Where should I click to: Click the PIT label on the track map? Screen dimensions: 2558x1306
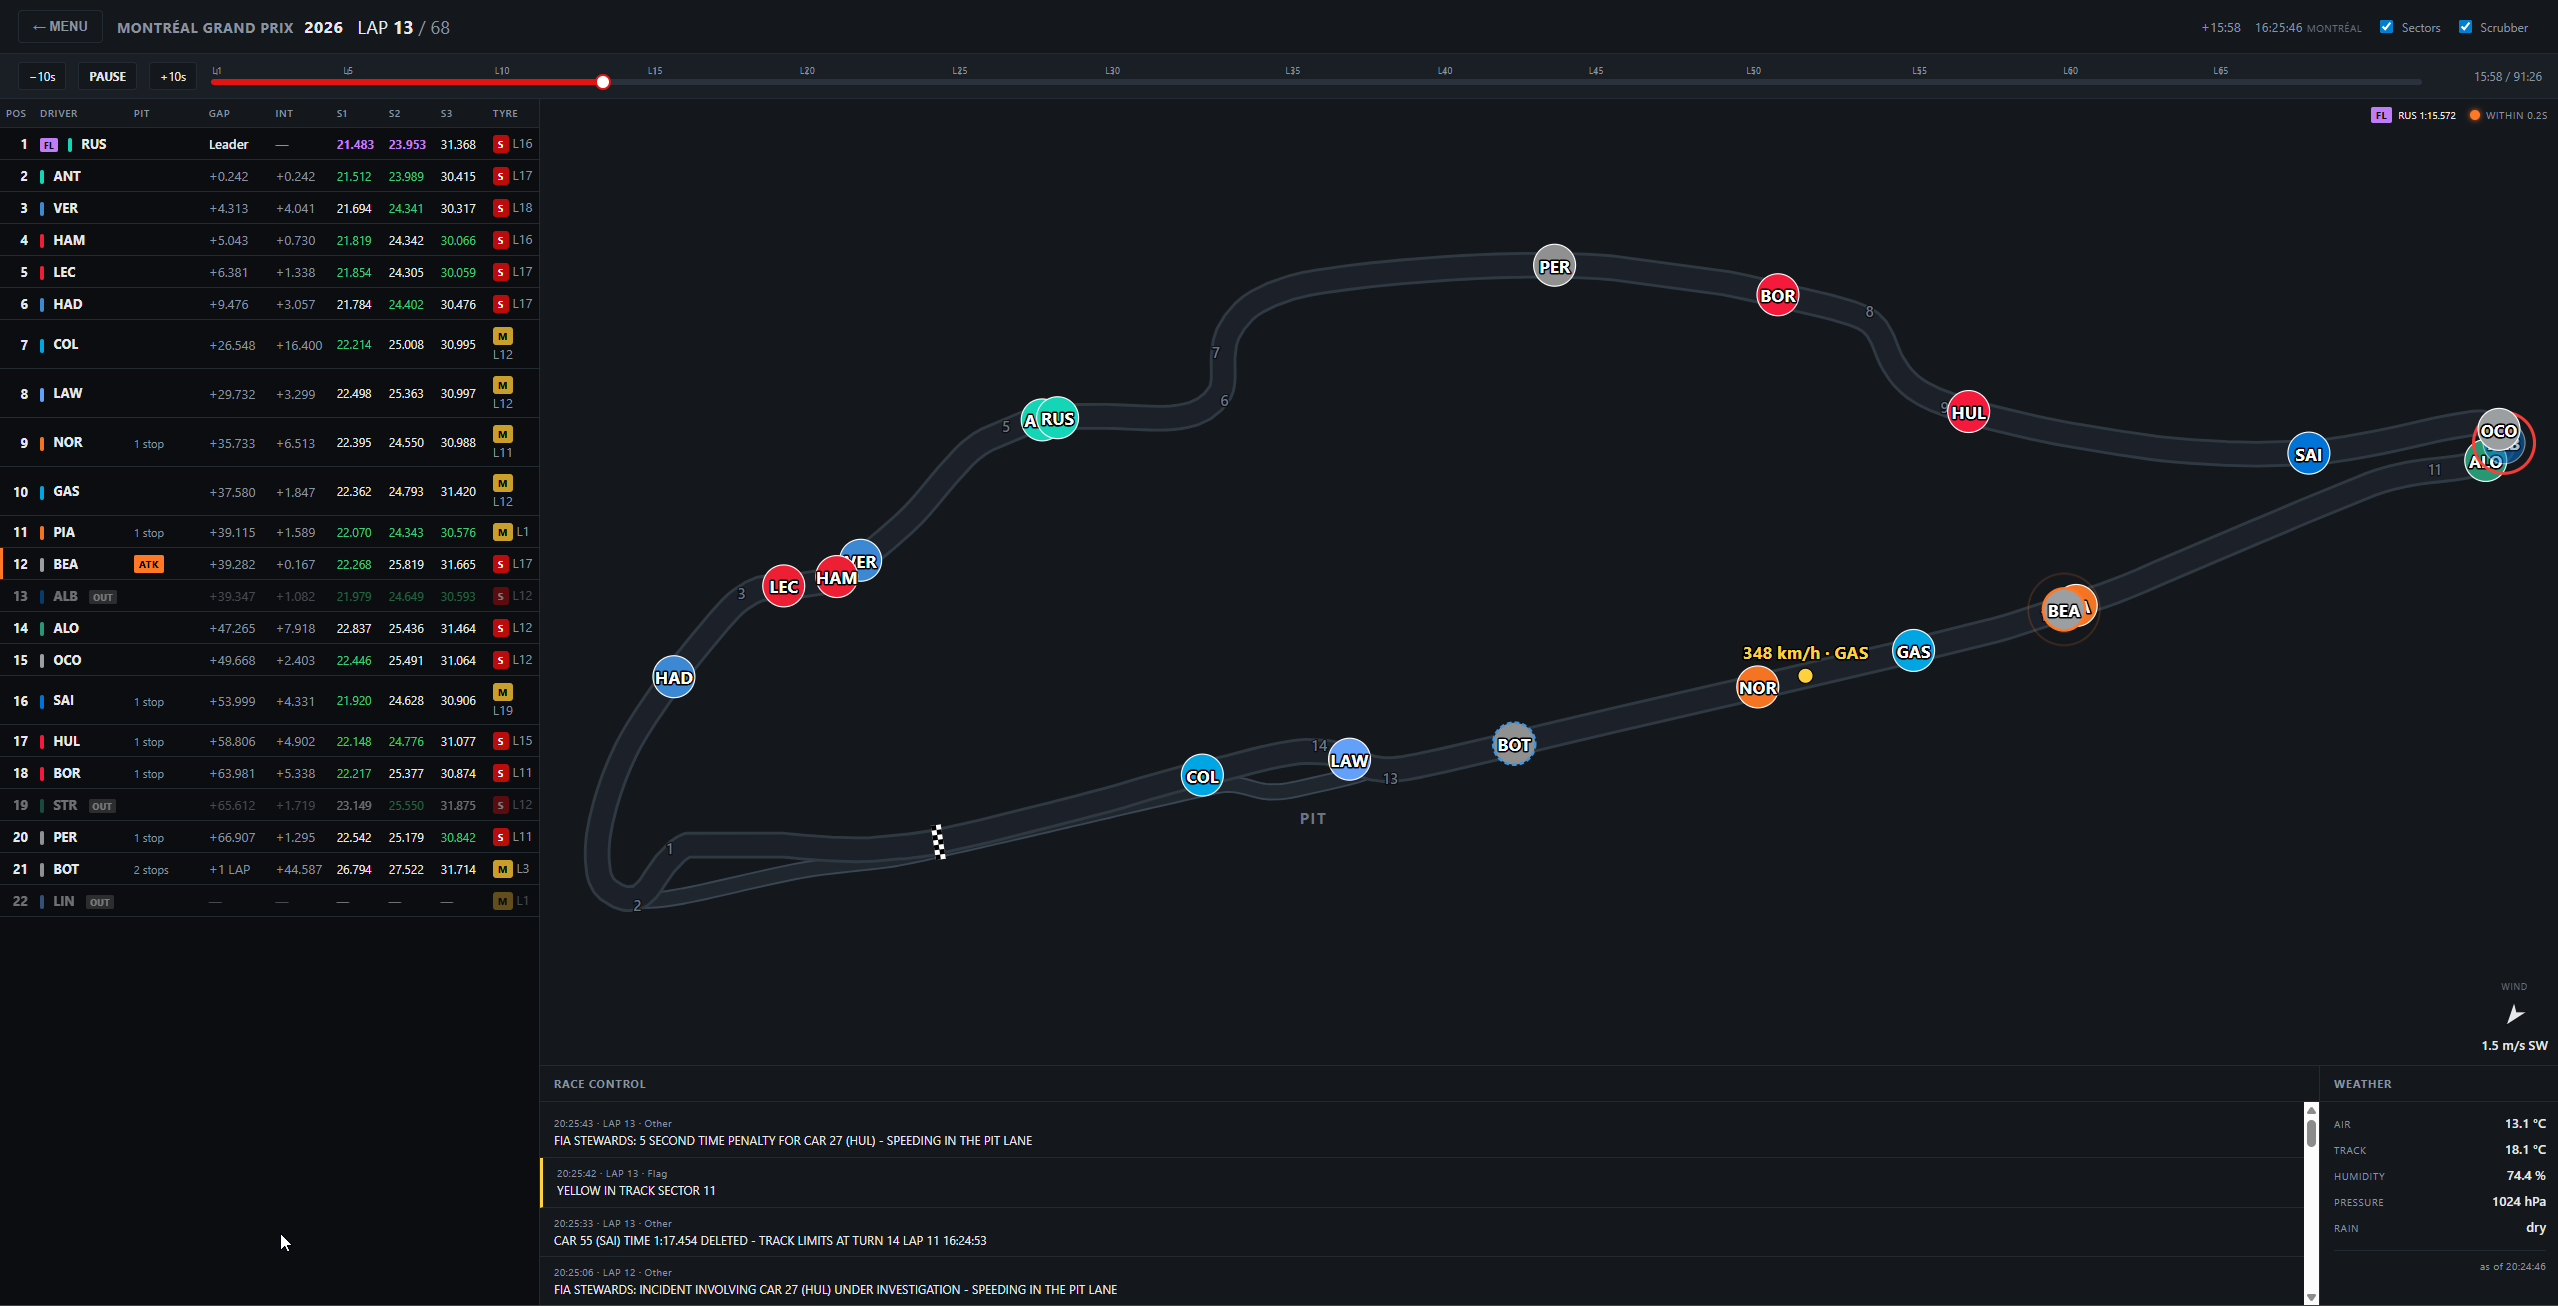1312,818
